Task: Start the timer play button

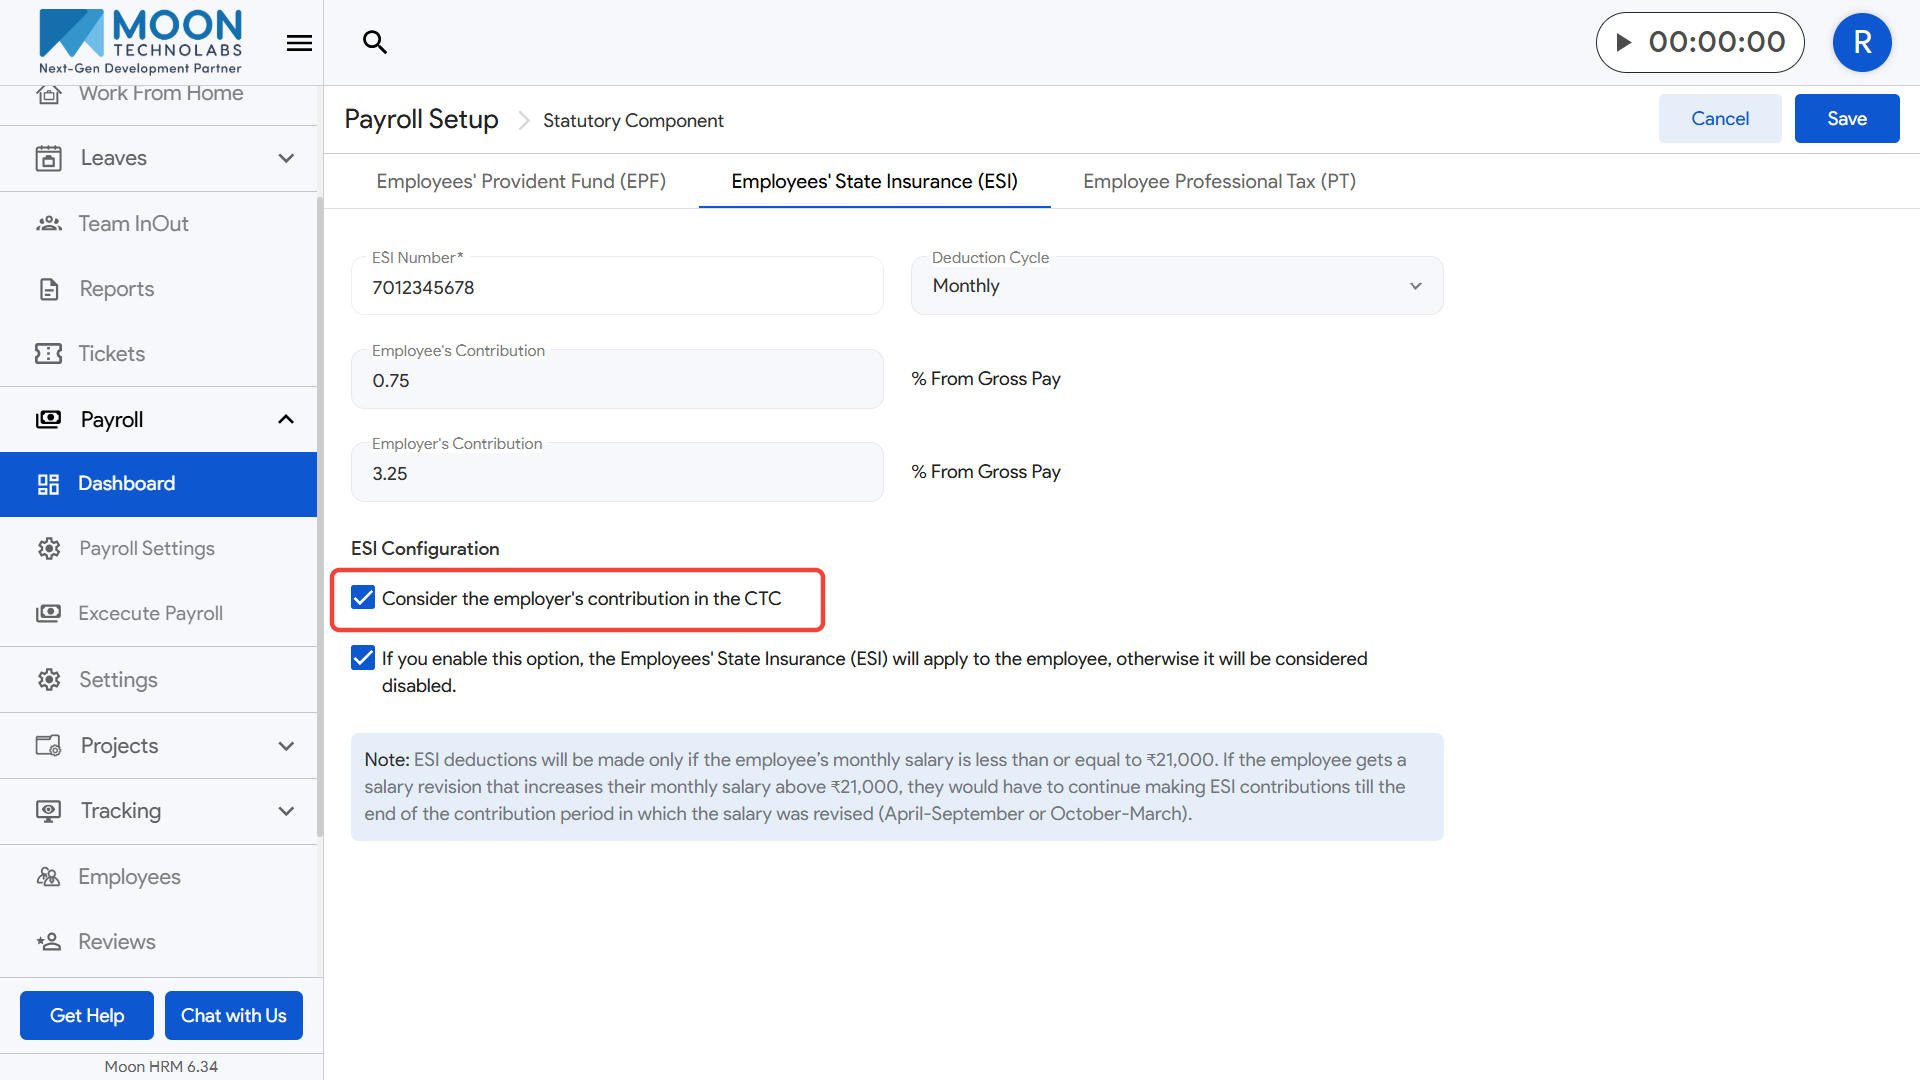Action: pos(1624,42)
